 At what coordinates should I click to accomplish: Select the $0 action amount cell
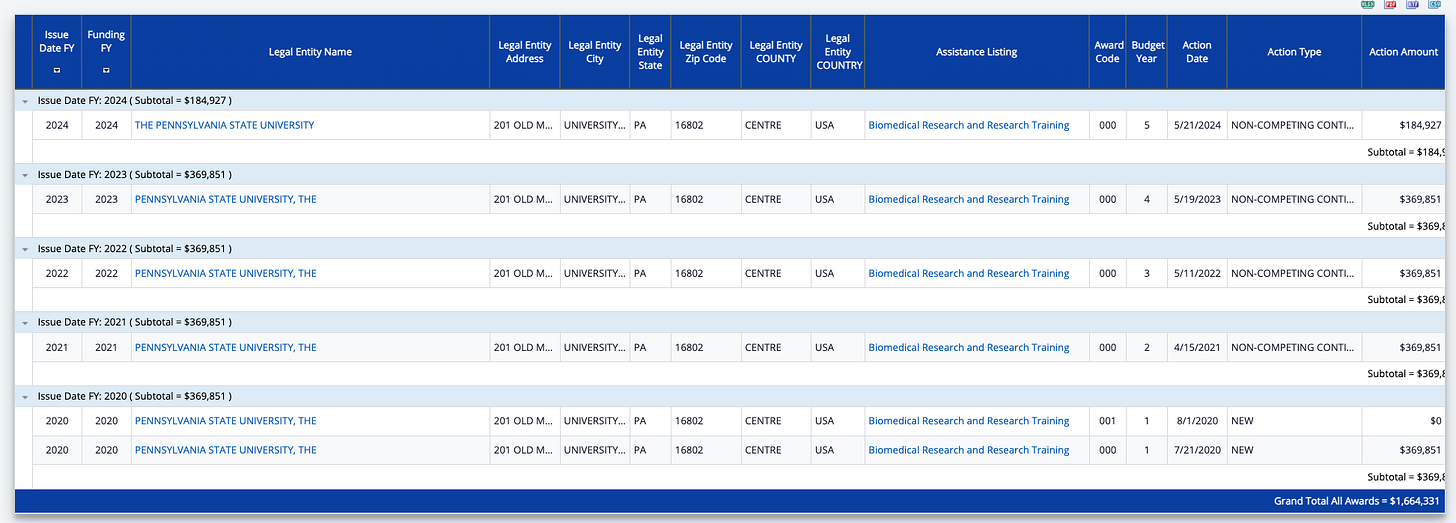click(x=1404, y=421)
